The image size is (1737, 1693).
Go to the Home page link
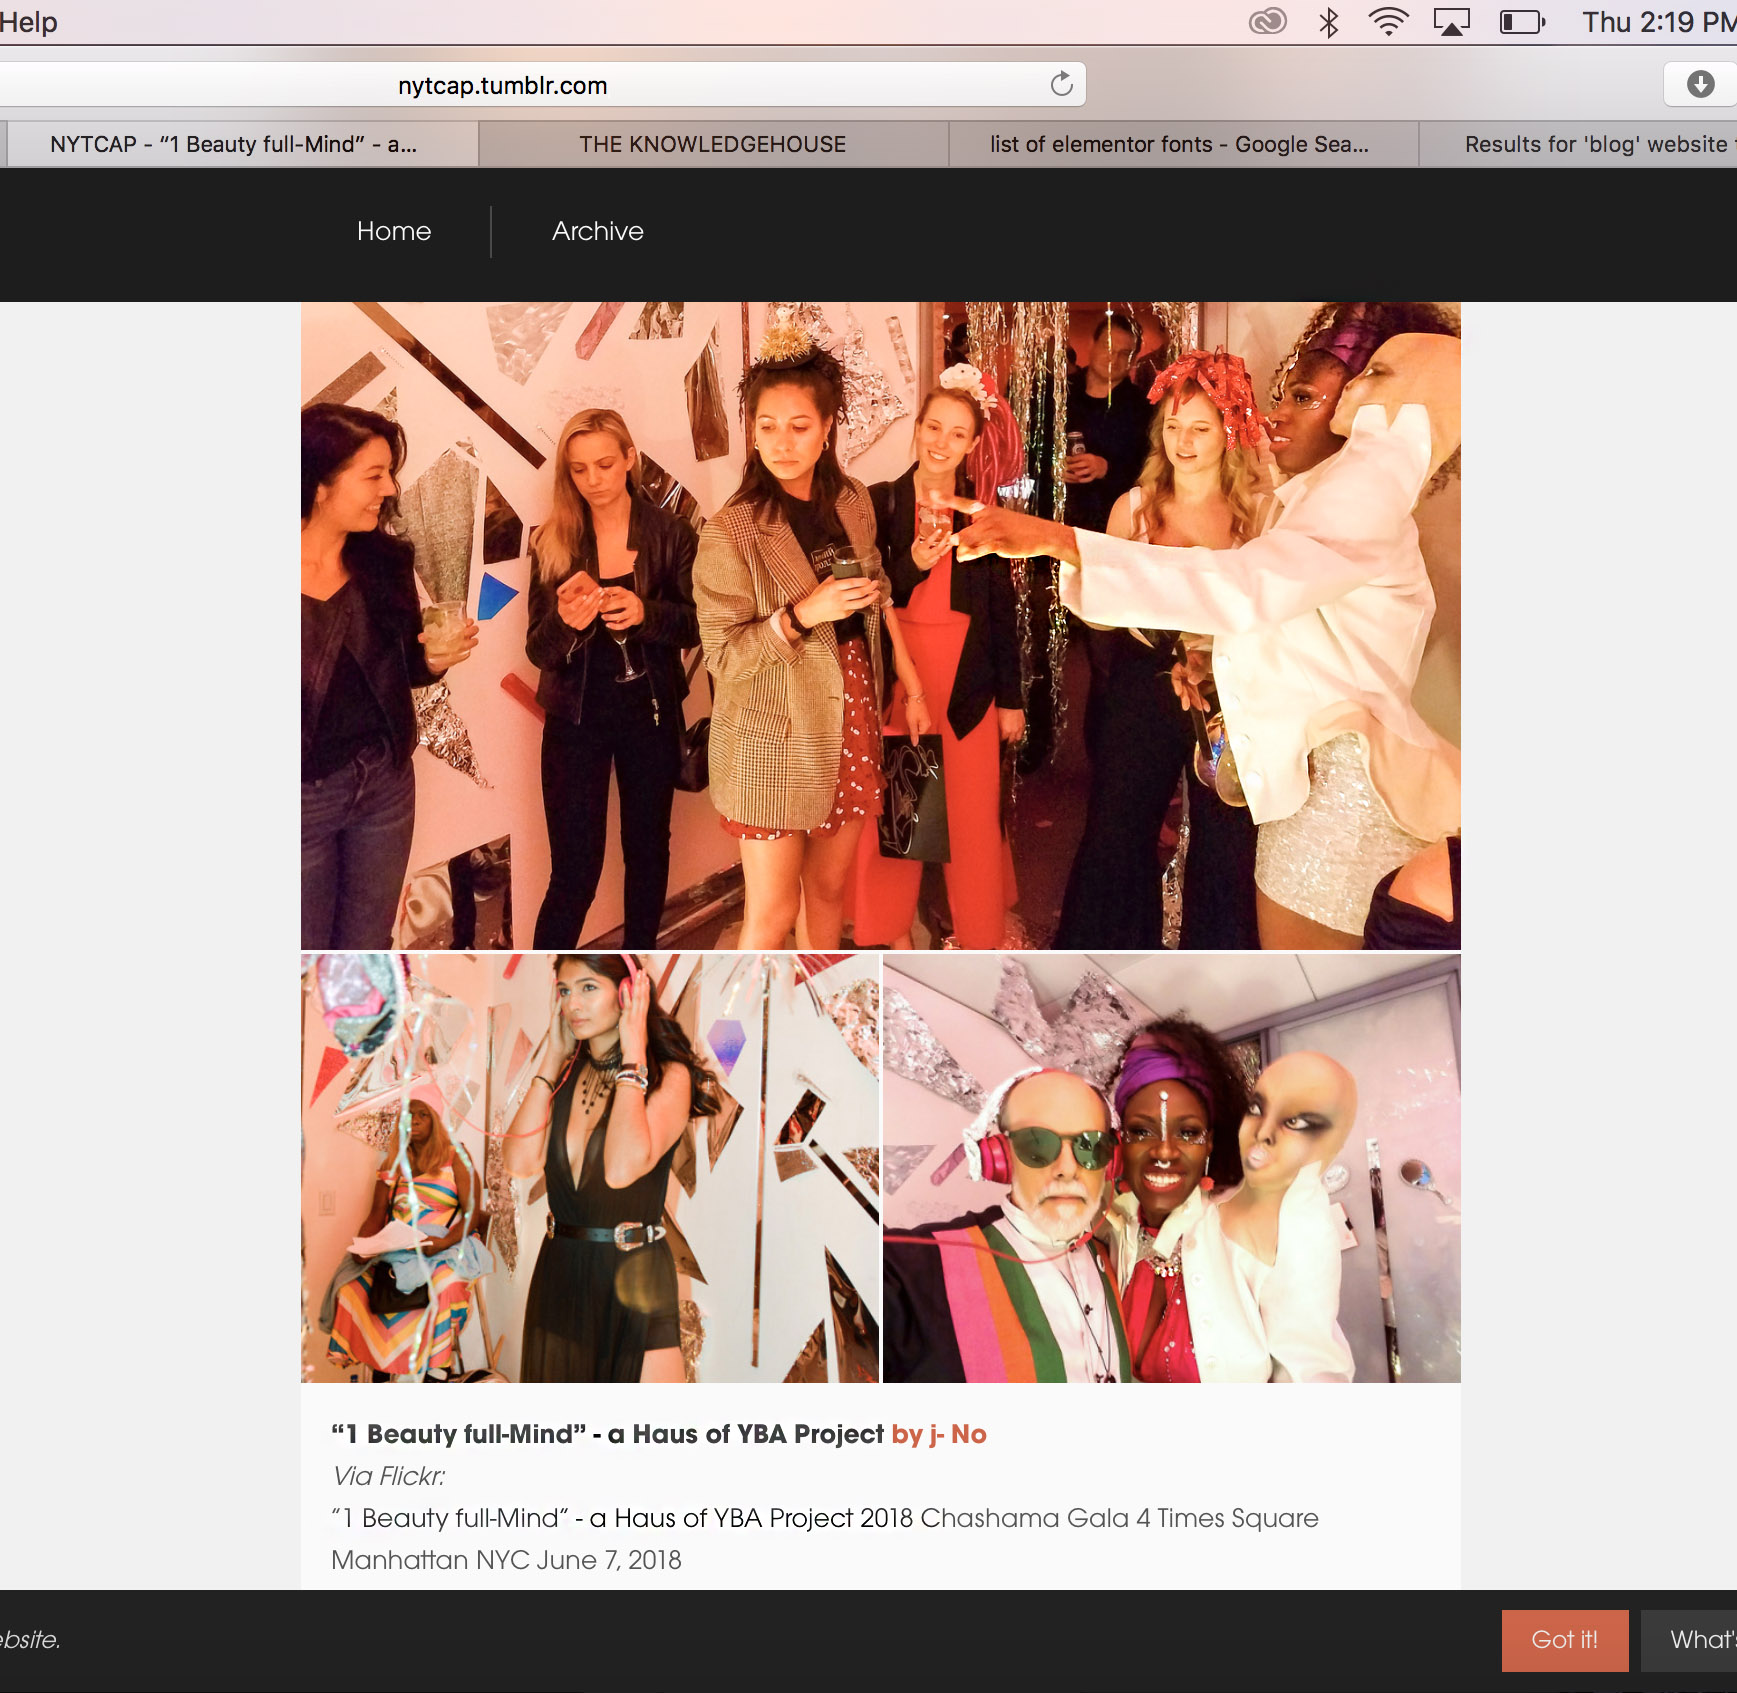(394, 231)
